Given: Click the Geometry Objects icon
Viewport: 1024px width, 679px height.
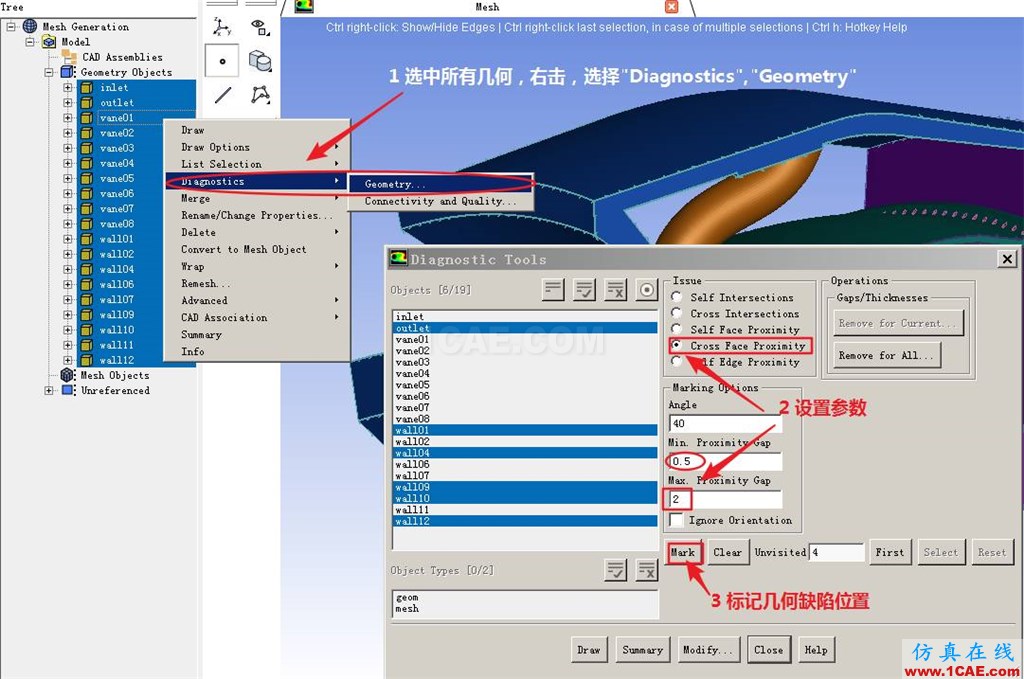Looking at the screenshot, I should click(x=68, y=72).
